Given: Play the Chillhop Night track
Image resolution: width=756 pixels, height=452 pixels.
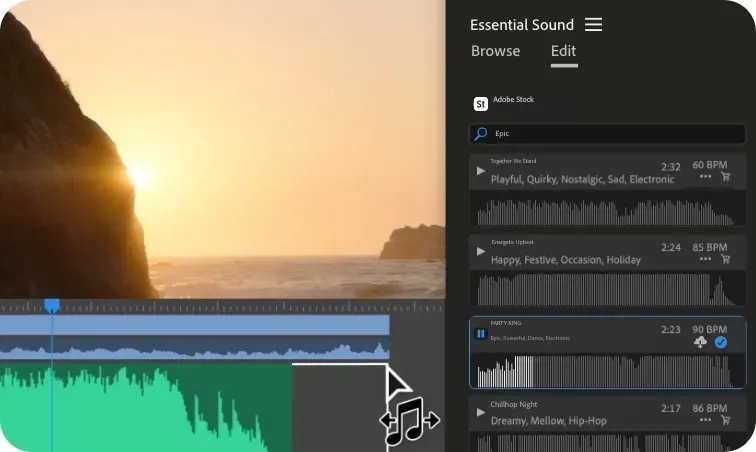Looking at the screenshot, I should pyautogui.click(x=481, y=414).
